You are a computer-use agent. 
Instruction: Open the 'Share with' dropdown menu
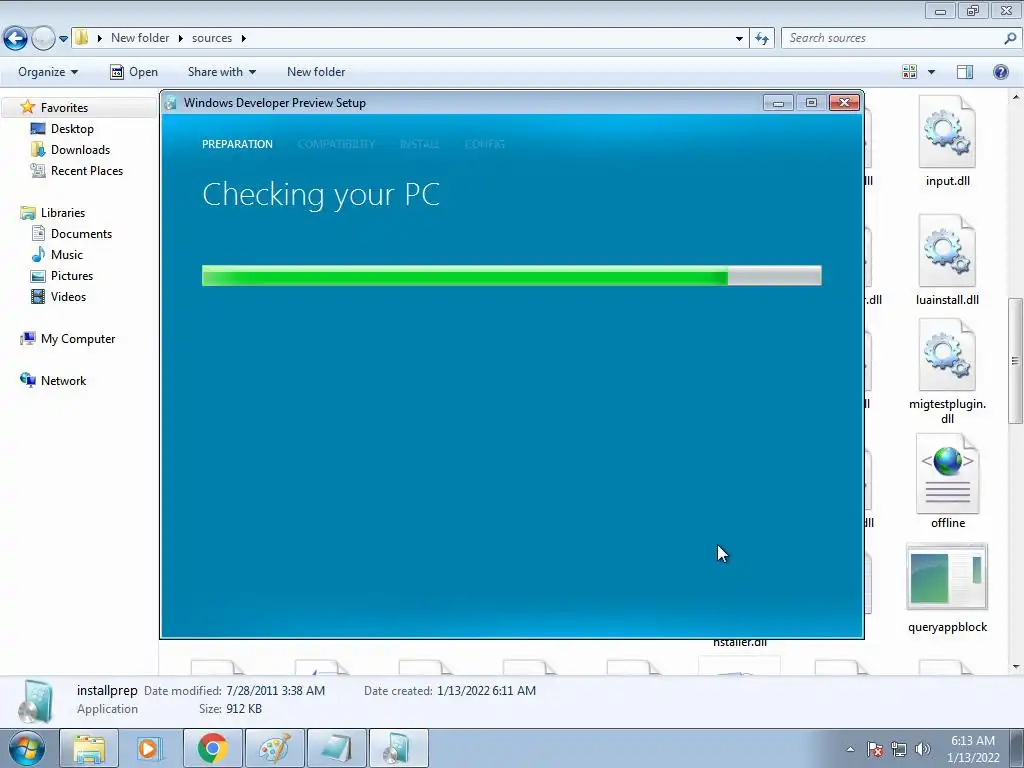pos(221,72)
